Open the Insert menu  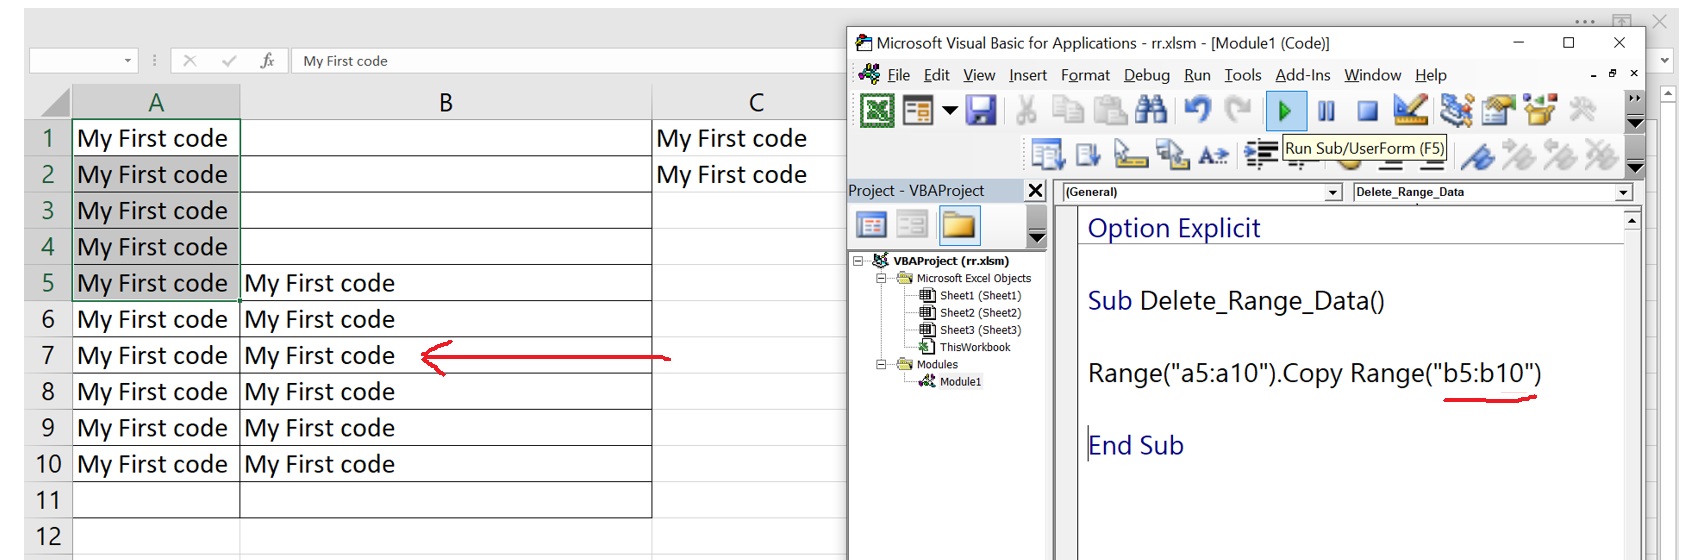tap(1028, 75)
